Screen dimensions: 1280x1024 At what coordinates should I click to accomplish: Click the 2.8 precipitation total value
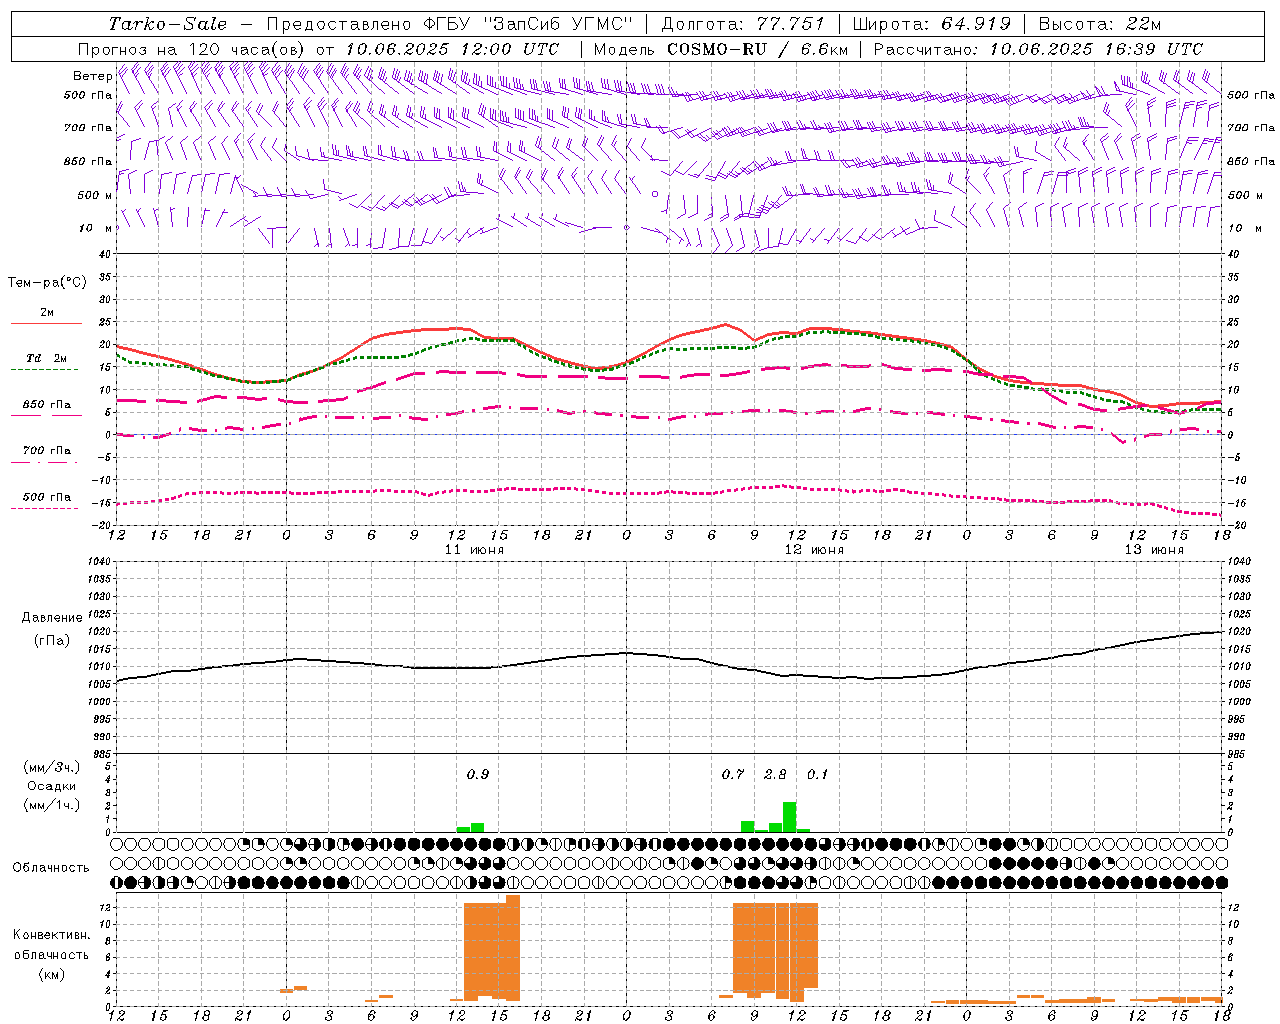pos(775,775)
